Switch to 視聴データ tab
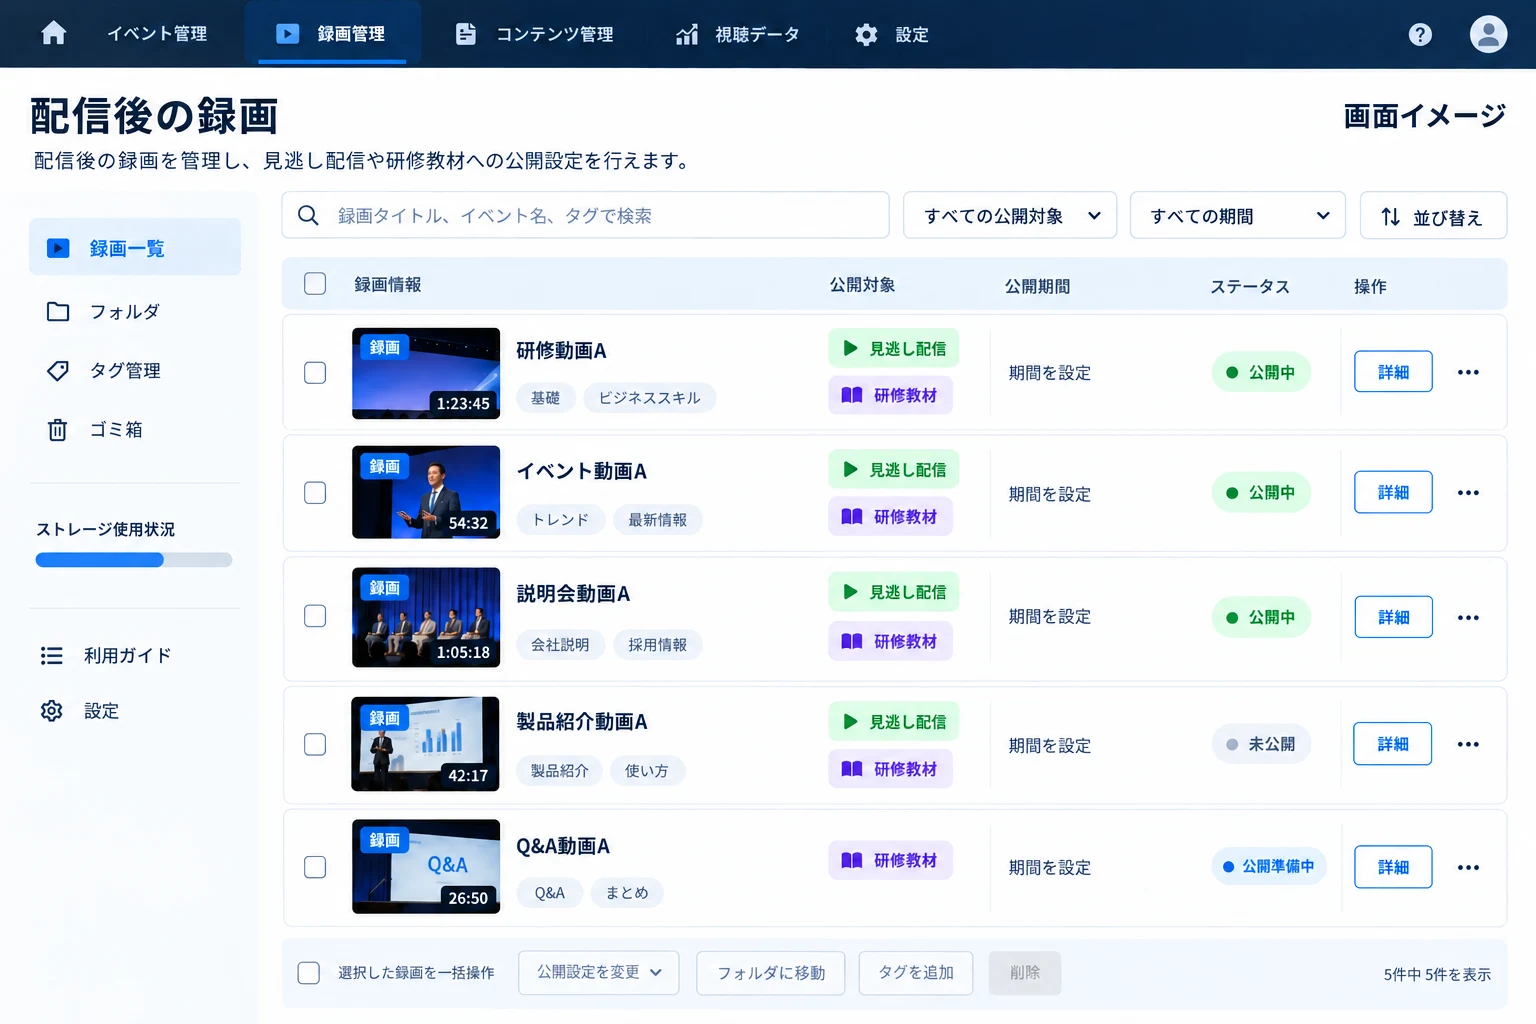Screen dimensions: 1536x1024 click(738, 34)
